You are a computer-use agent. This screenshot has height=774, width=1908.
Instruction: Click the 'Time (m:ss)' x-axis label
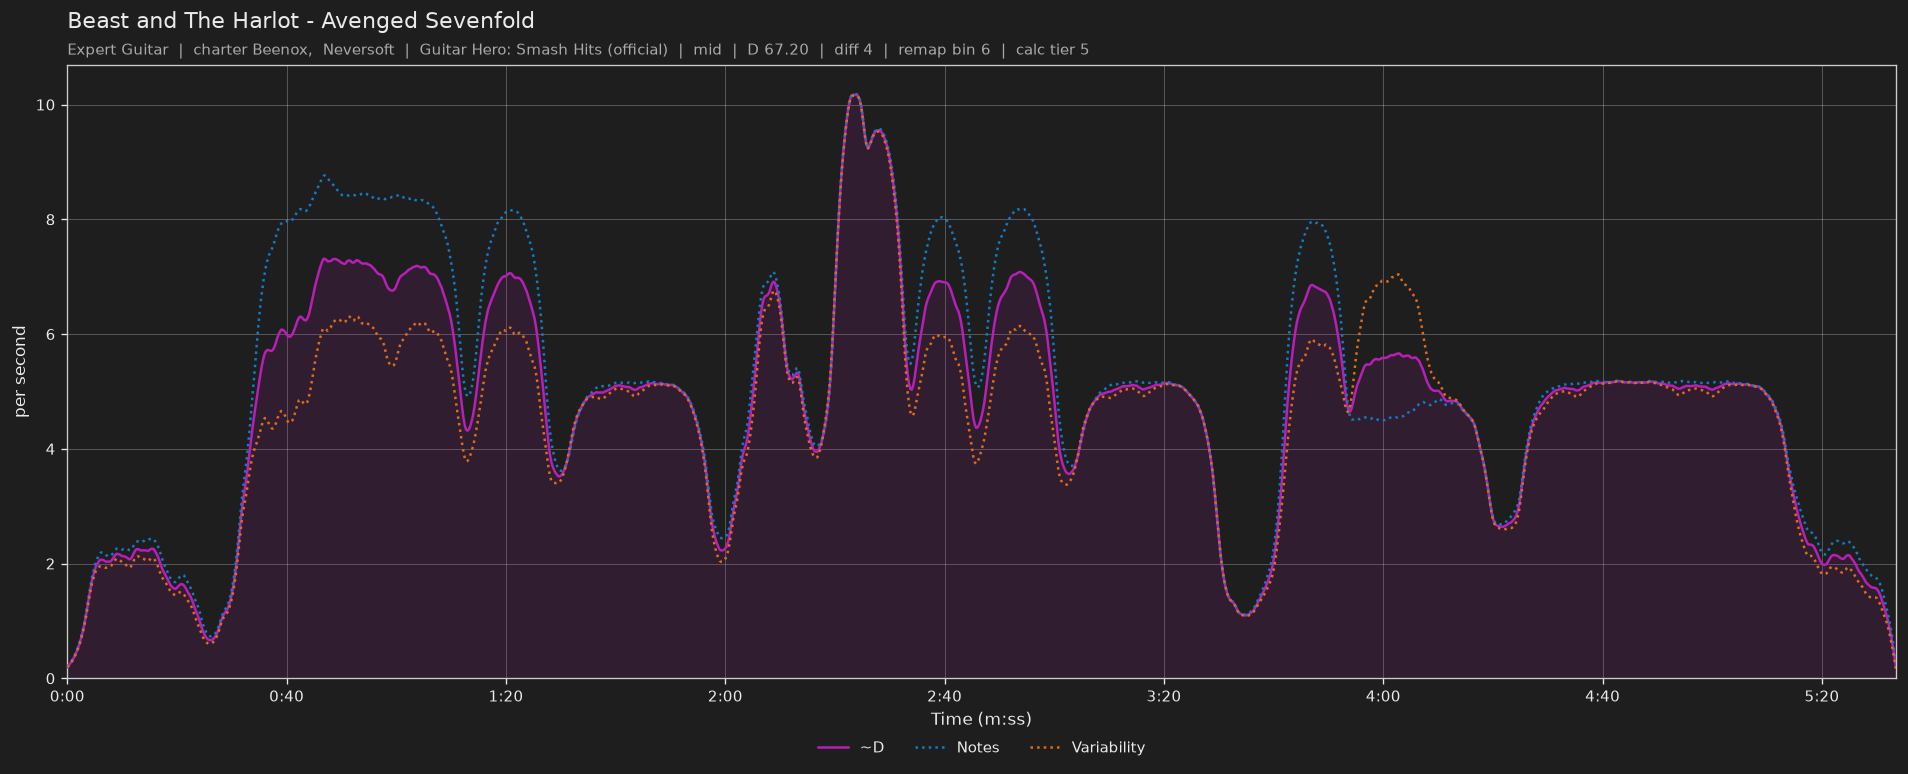[981, 719]
